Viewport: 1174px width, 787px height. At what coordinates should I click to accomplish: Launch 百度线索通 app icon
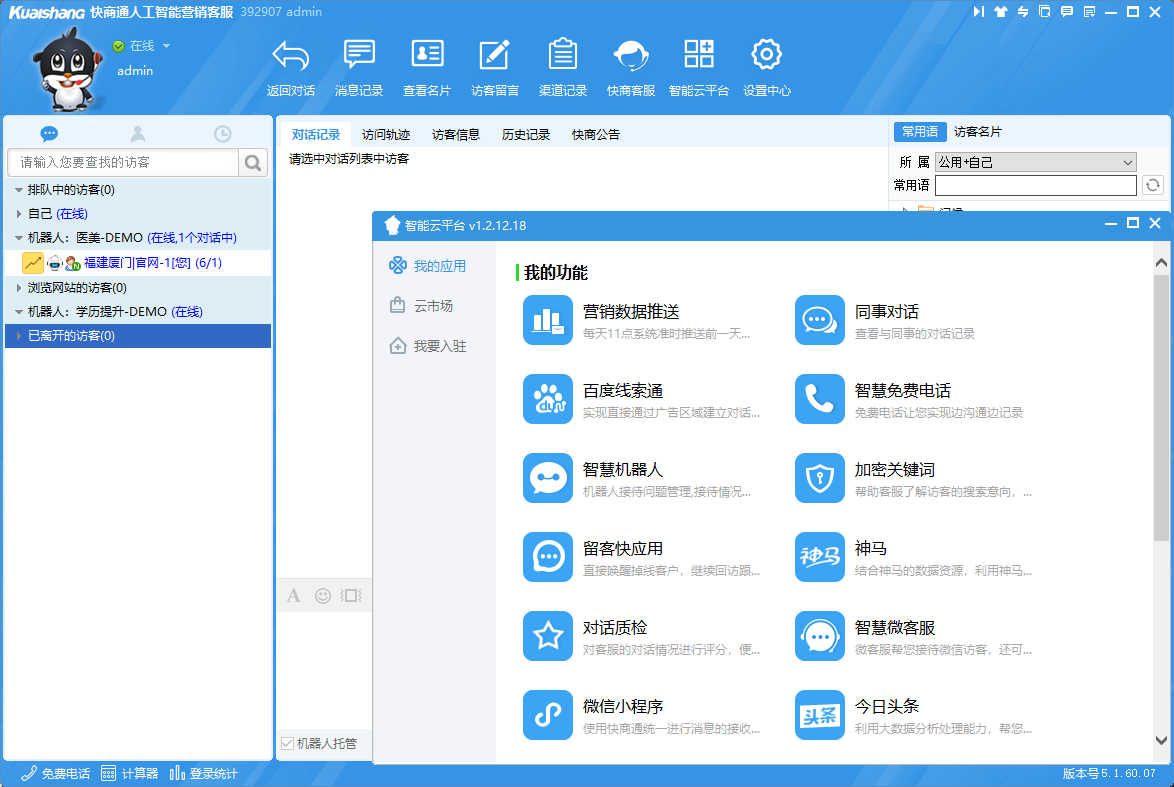click(x=548, y=399)
